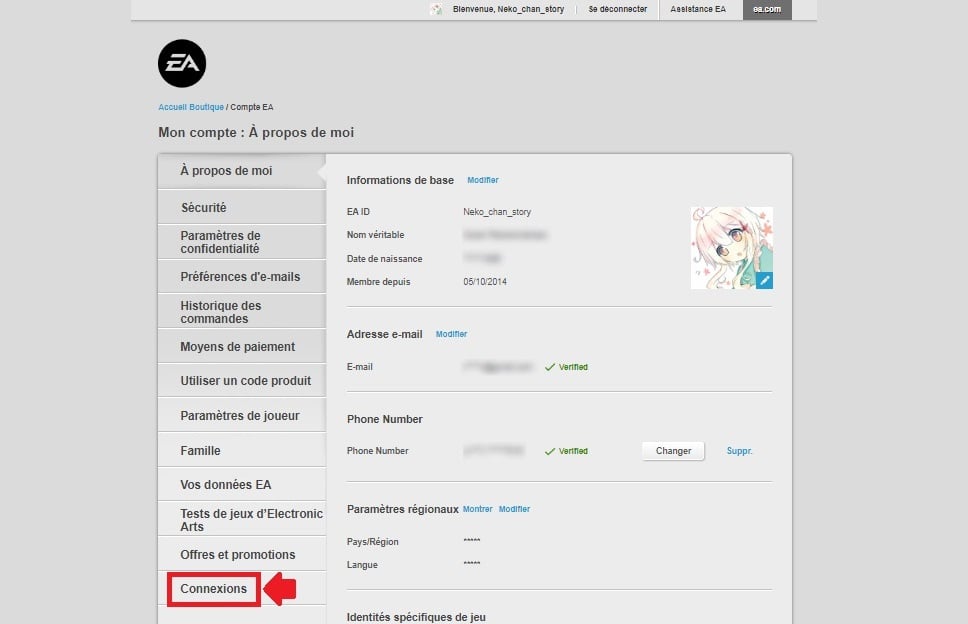
Task: Click Modifier next to Adresse e-mail
Action: [451, 334]
